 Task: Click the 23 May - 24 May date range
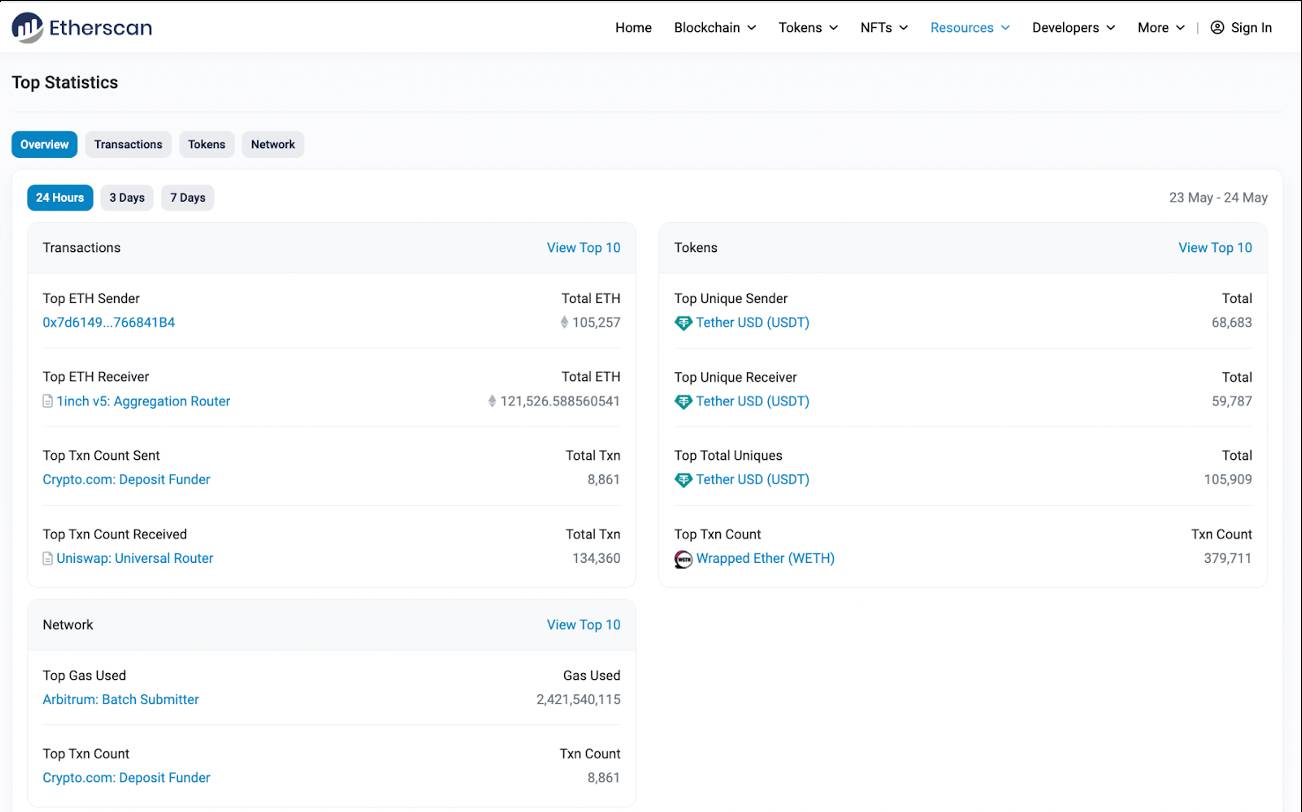pos(1218,198)
